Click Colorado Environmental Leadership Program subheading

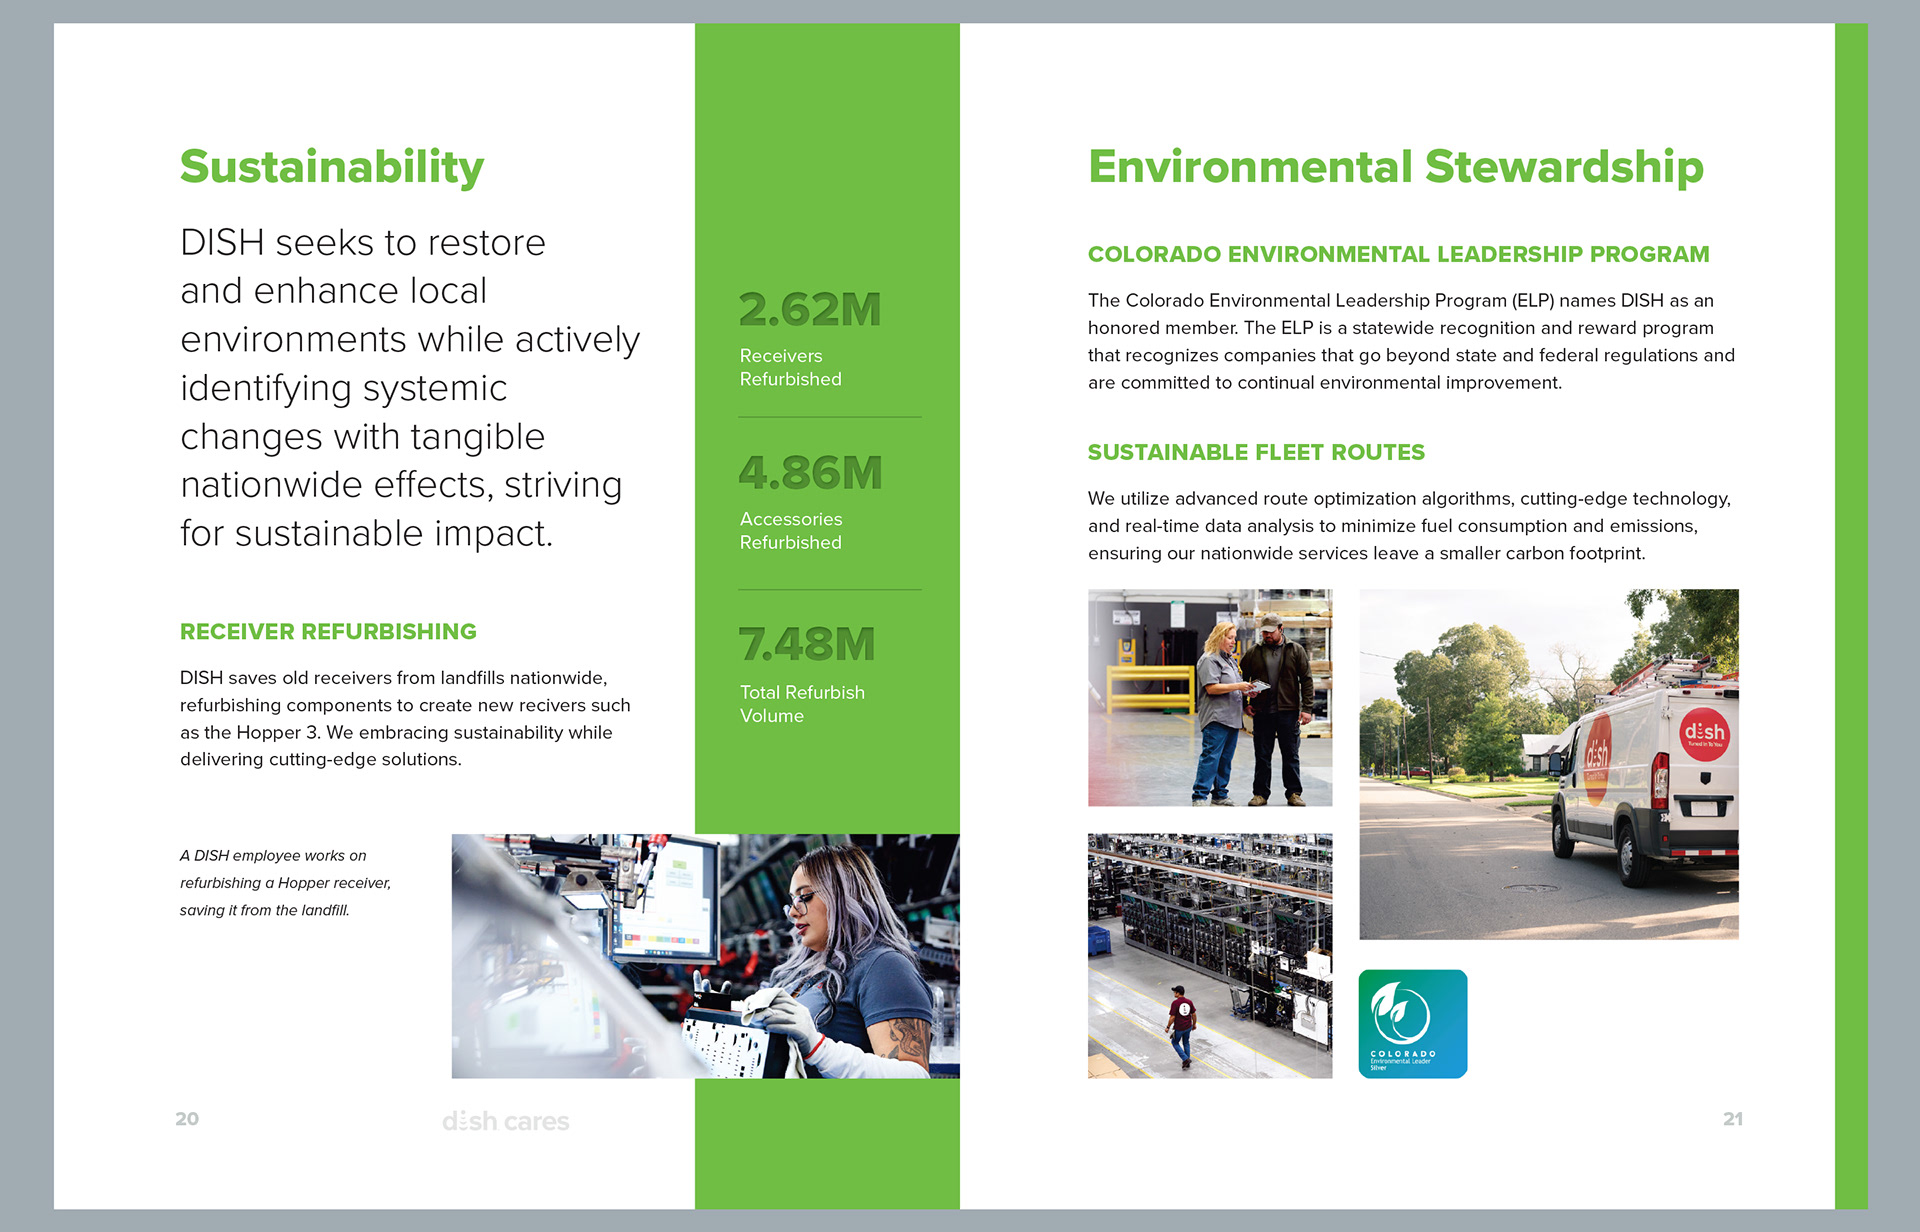[1398, 254]
